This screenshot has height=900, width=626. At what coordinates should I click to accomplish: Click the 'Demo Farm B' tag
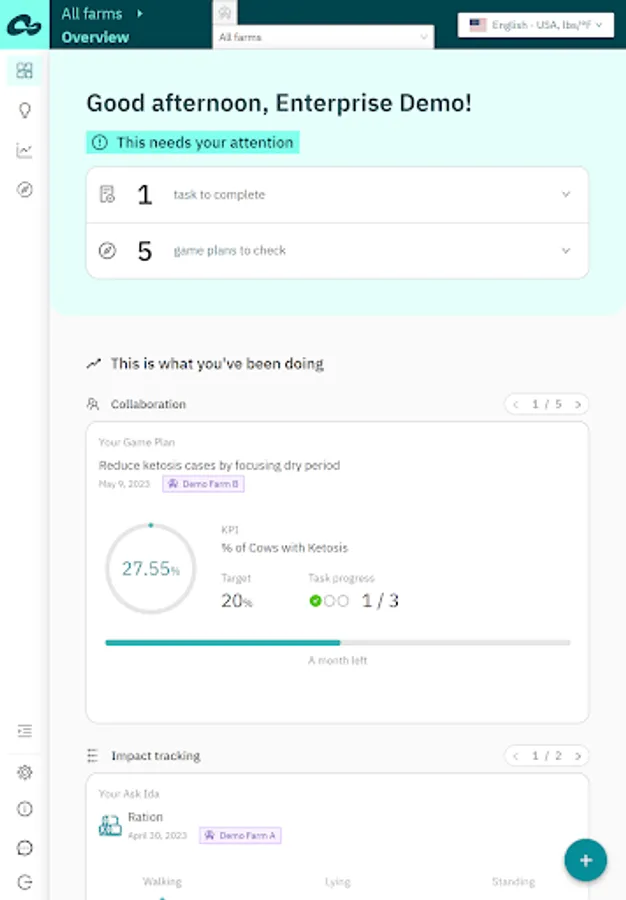click(203, 484)
